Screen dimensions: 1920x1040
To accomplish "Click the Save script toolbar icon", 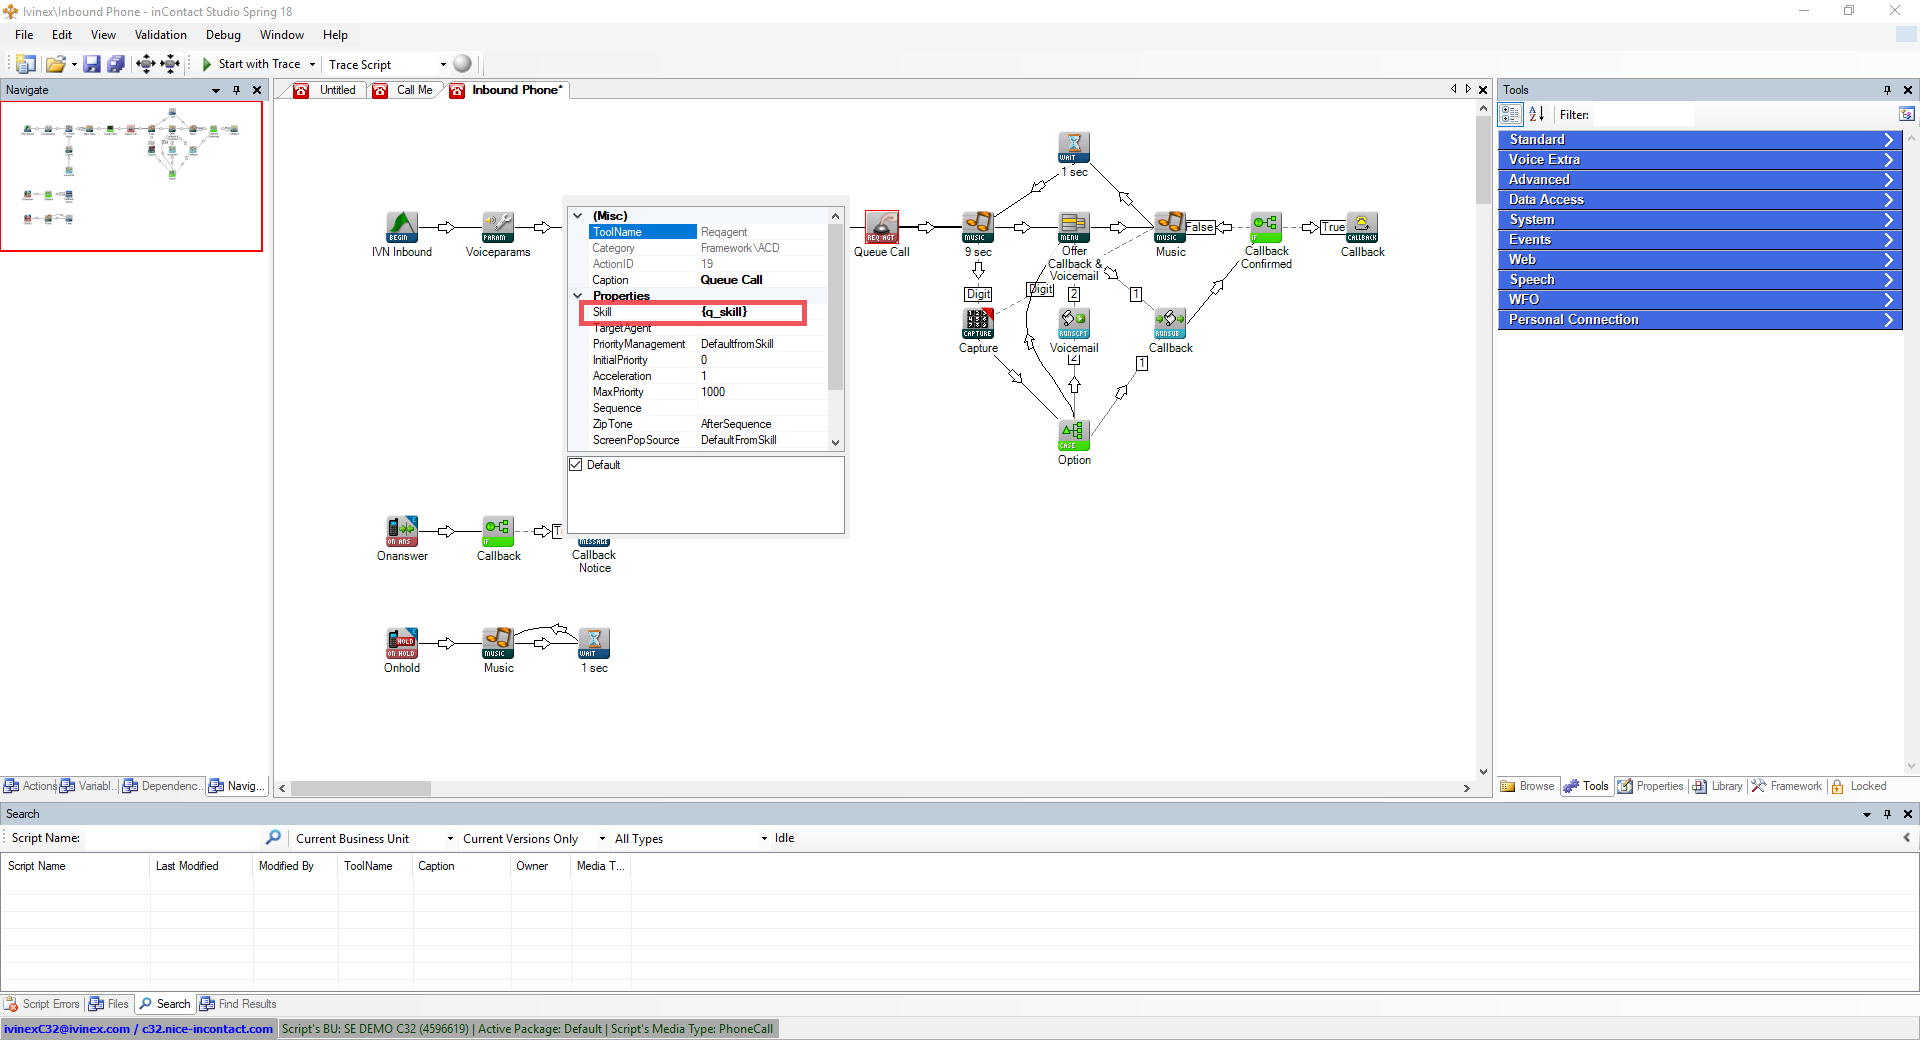I will coord(92,64).
